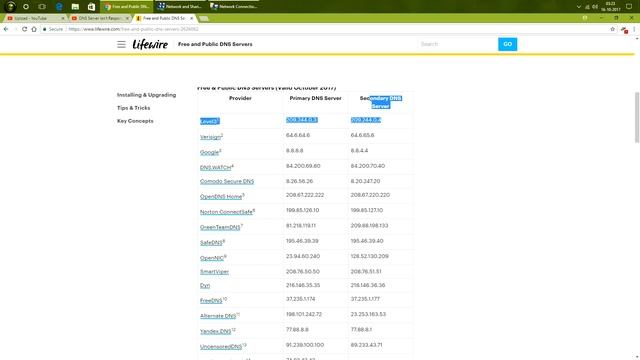The image size is (640, 360).
Task: Click Google's secondary DNS 8.8.4.4
Action: pos(359,151)
